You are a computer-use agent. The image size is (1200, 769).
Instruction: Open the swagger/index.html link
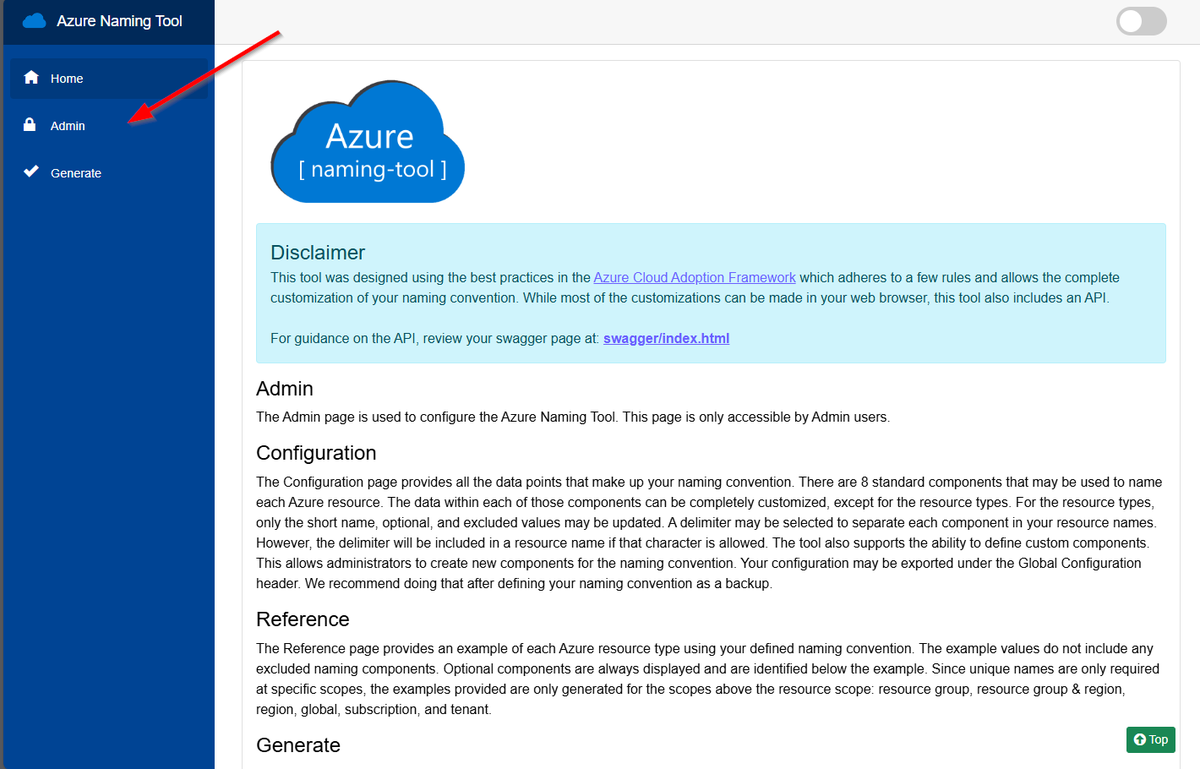coord(666,338)
